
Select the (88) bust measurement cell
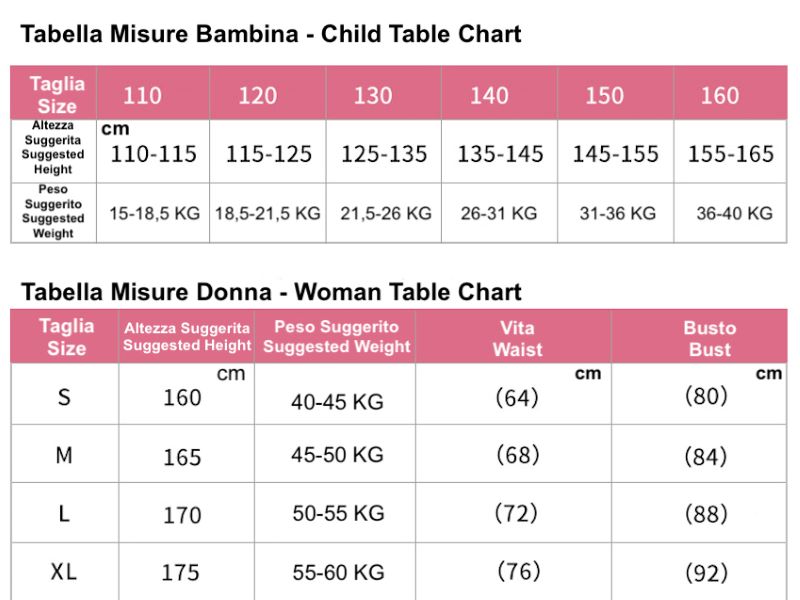click(705, 514)
